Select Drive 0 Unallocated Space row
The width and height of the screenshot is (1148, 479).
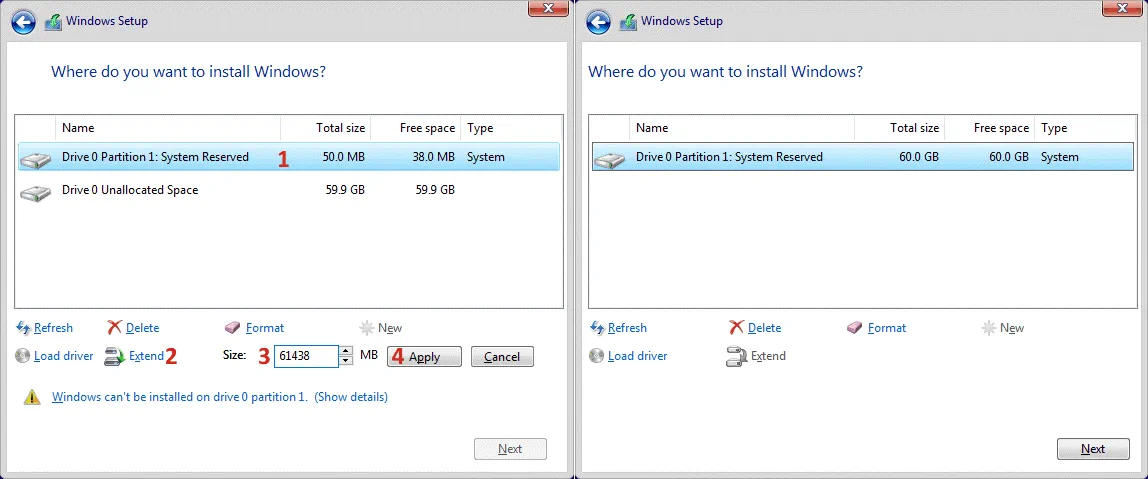point(130,190)
